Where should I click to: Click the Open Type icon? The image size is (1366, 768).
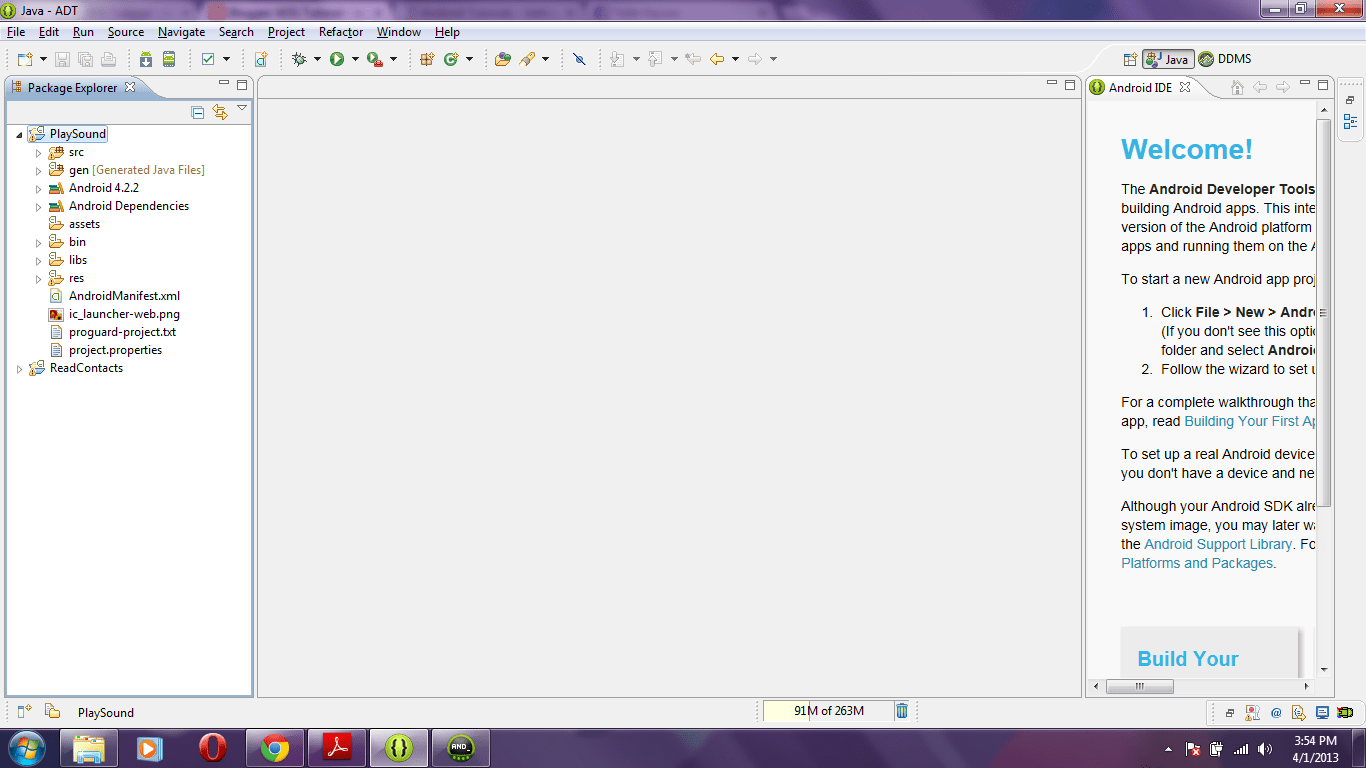click(x=503, y=59)
